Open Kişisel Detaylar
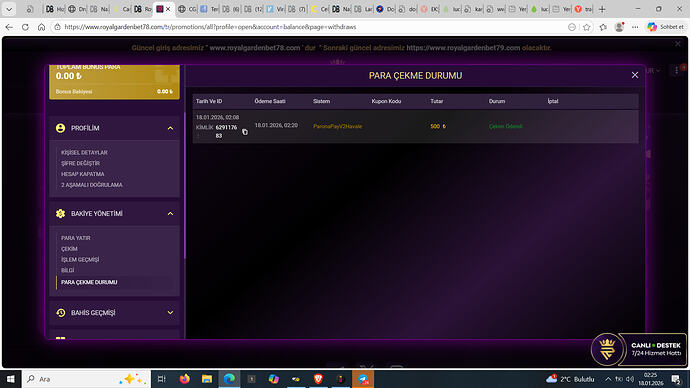This screenshot has width=690, height=388. pos(84,152)
